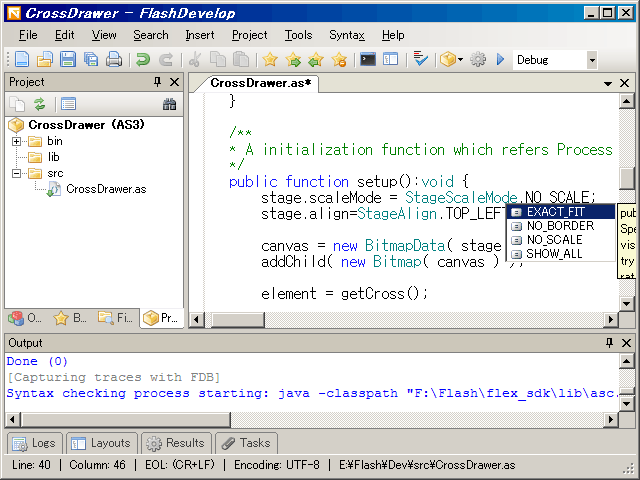This screenshot has height=480, width=640.
Task: Click the Project panel copy files icon
Action: click(x=17, y=104)
